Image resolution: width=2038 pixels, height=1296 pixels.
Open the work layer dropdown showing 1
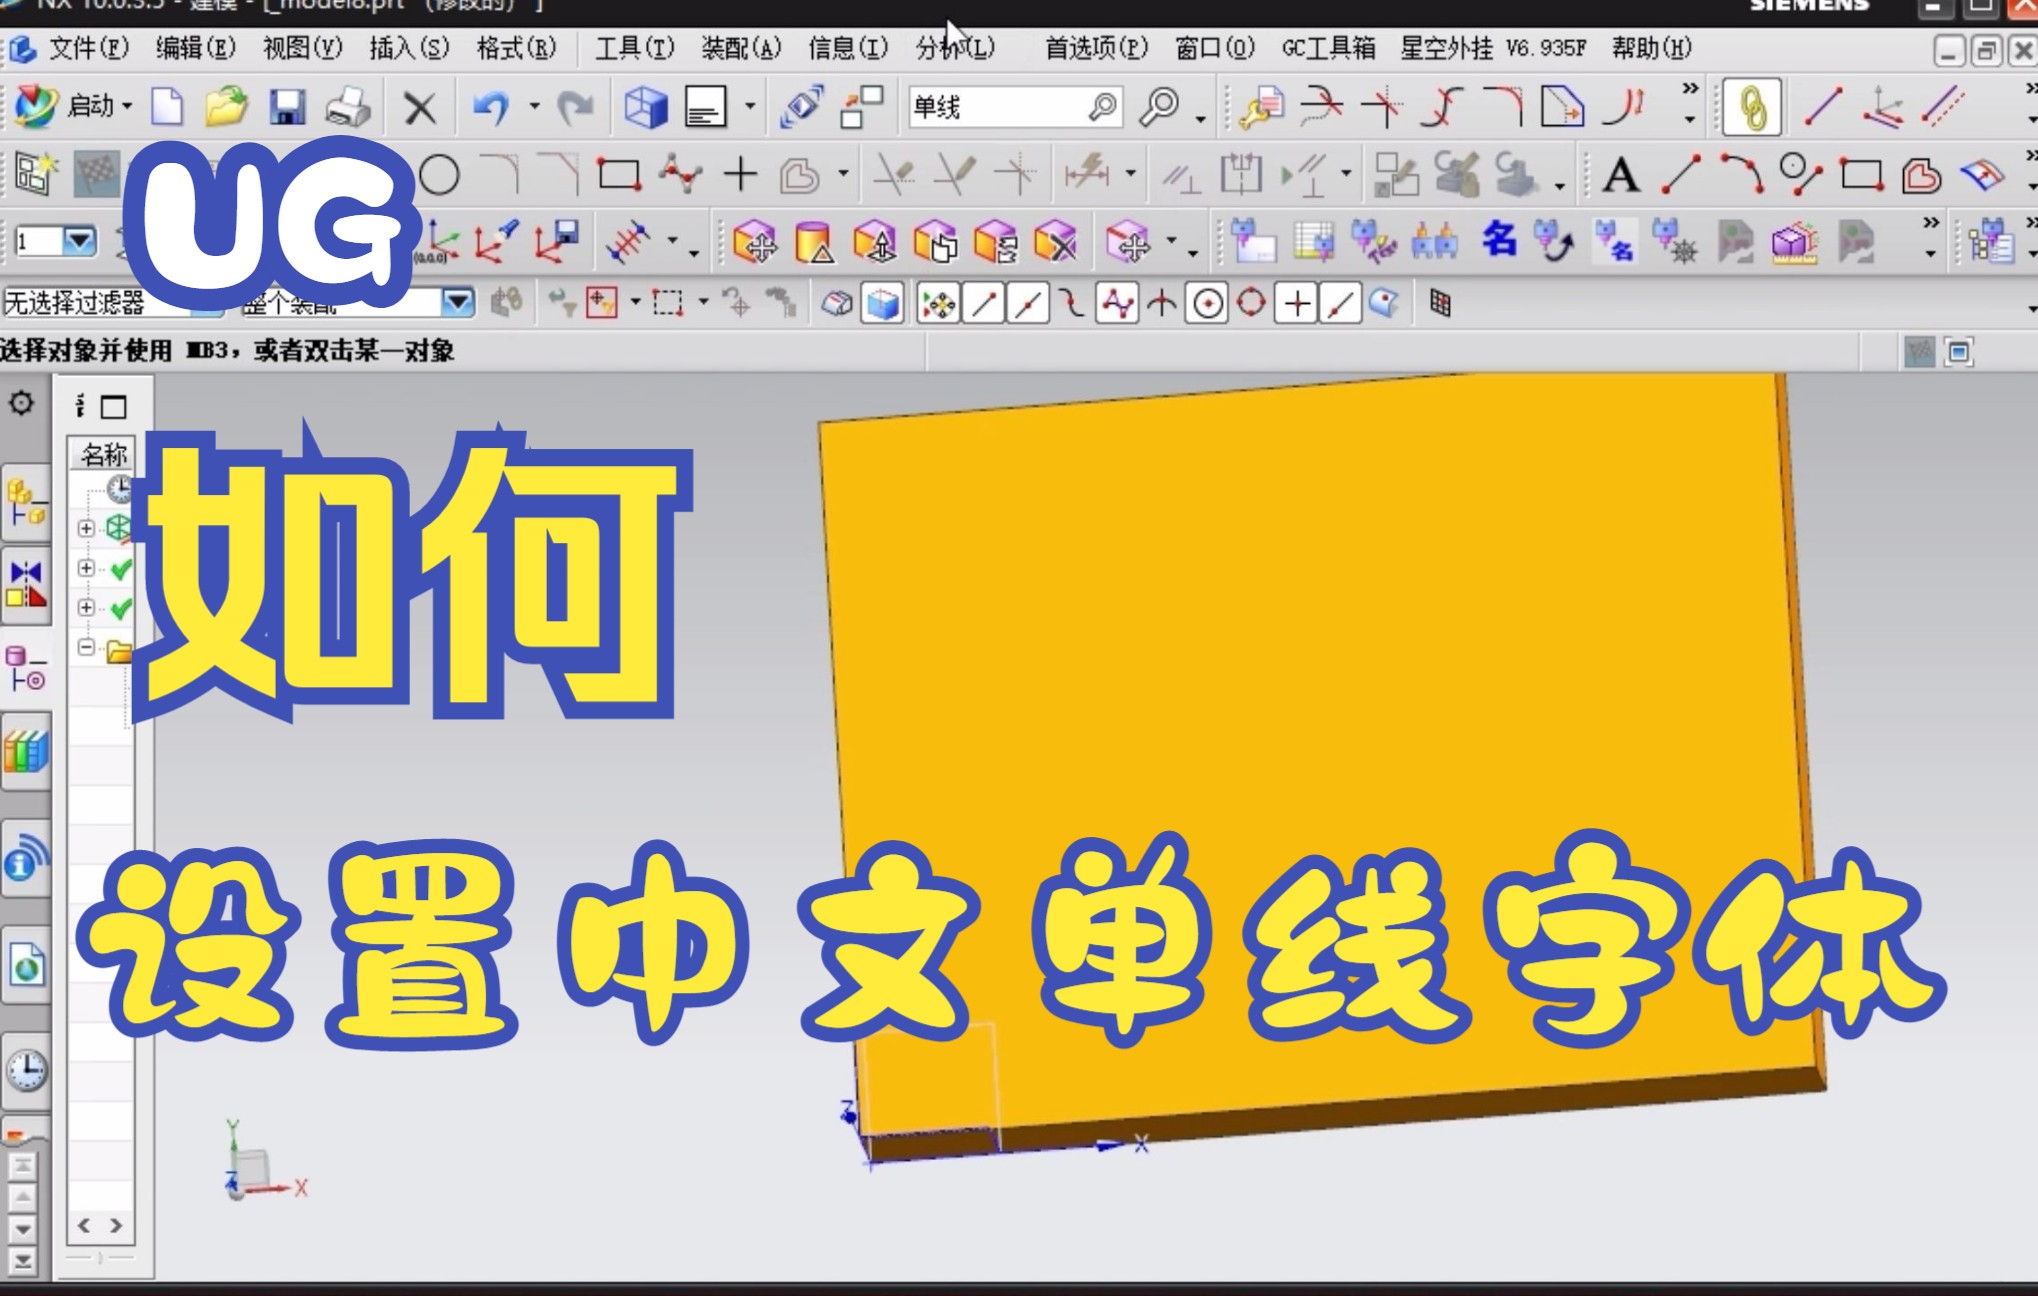79,241
